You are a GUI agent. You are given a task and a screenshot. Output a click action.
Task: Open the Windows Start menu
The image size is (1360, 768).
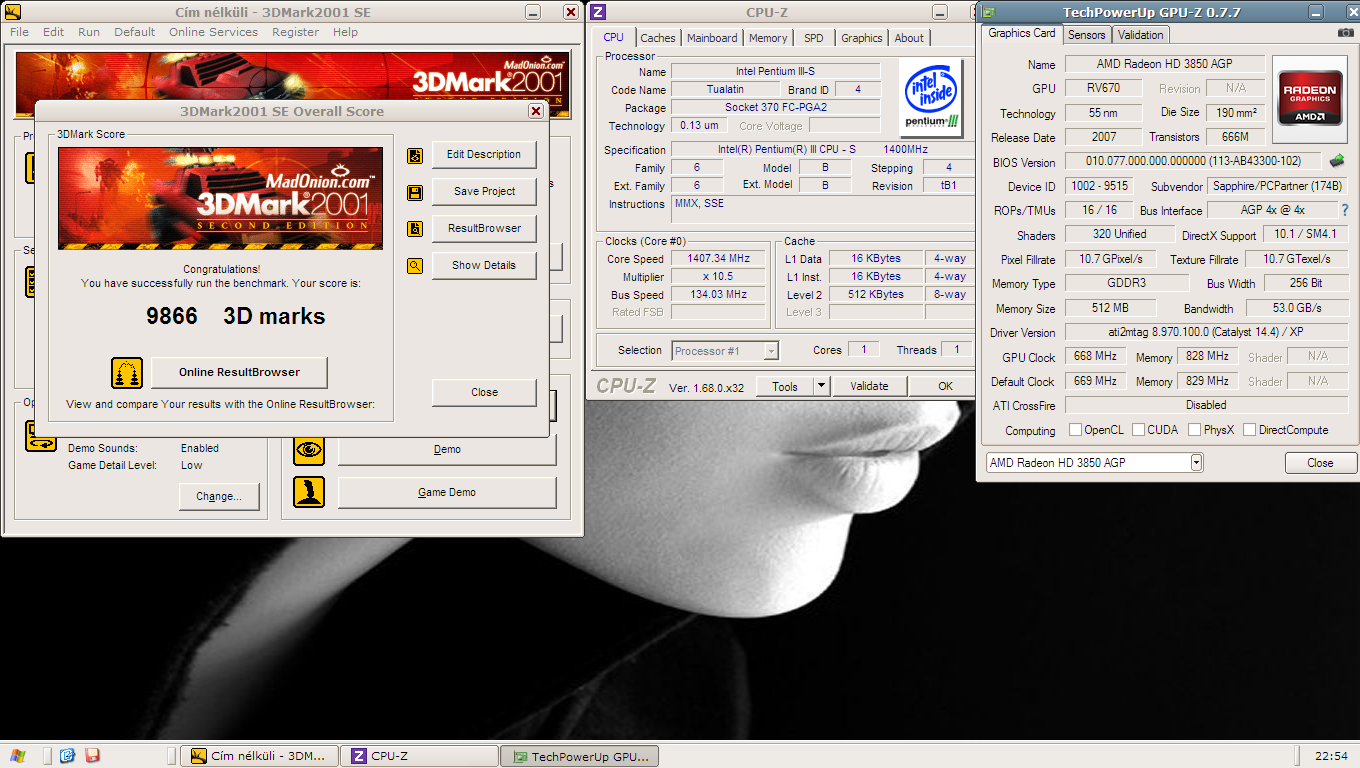pos(17,756)
